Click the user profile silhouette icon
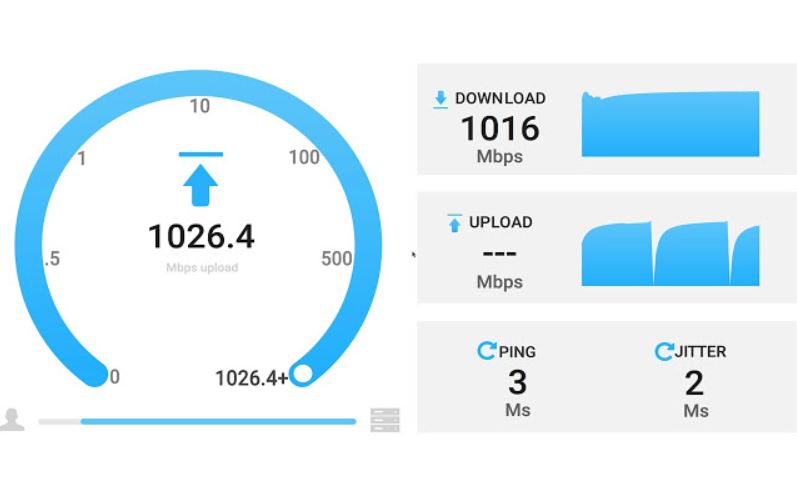Screen dimensions: 797x492 [x=12, y=420]
